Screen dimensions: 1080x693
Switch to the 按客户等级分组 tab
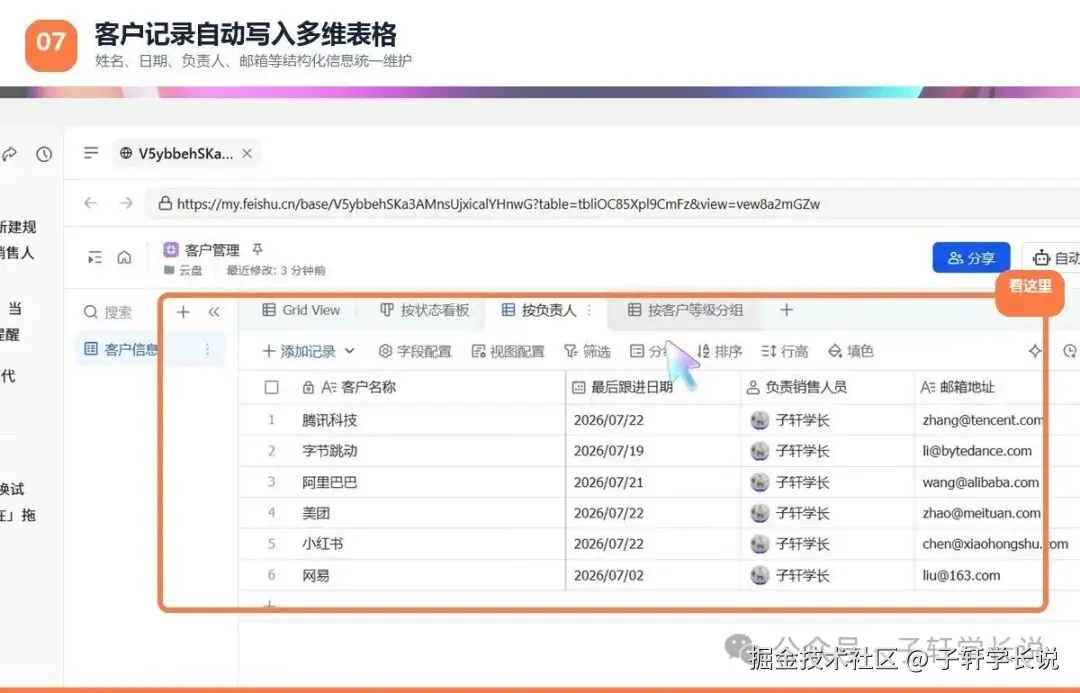tap(685, 310)
